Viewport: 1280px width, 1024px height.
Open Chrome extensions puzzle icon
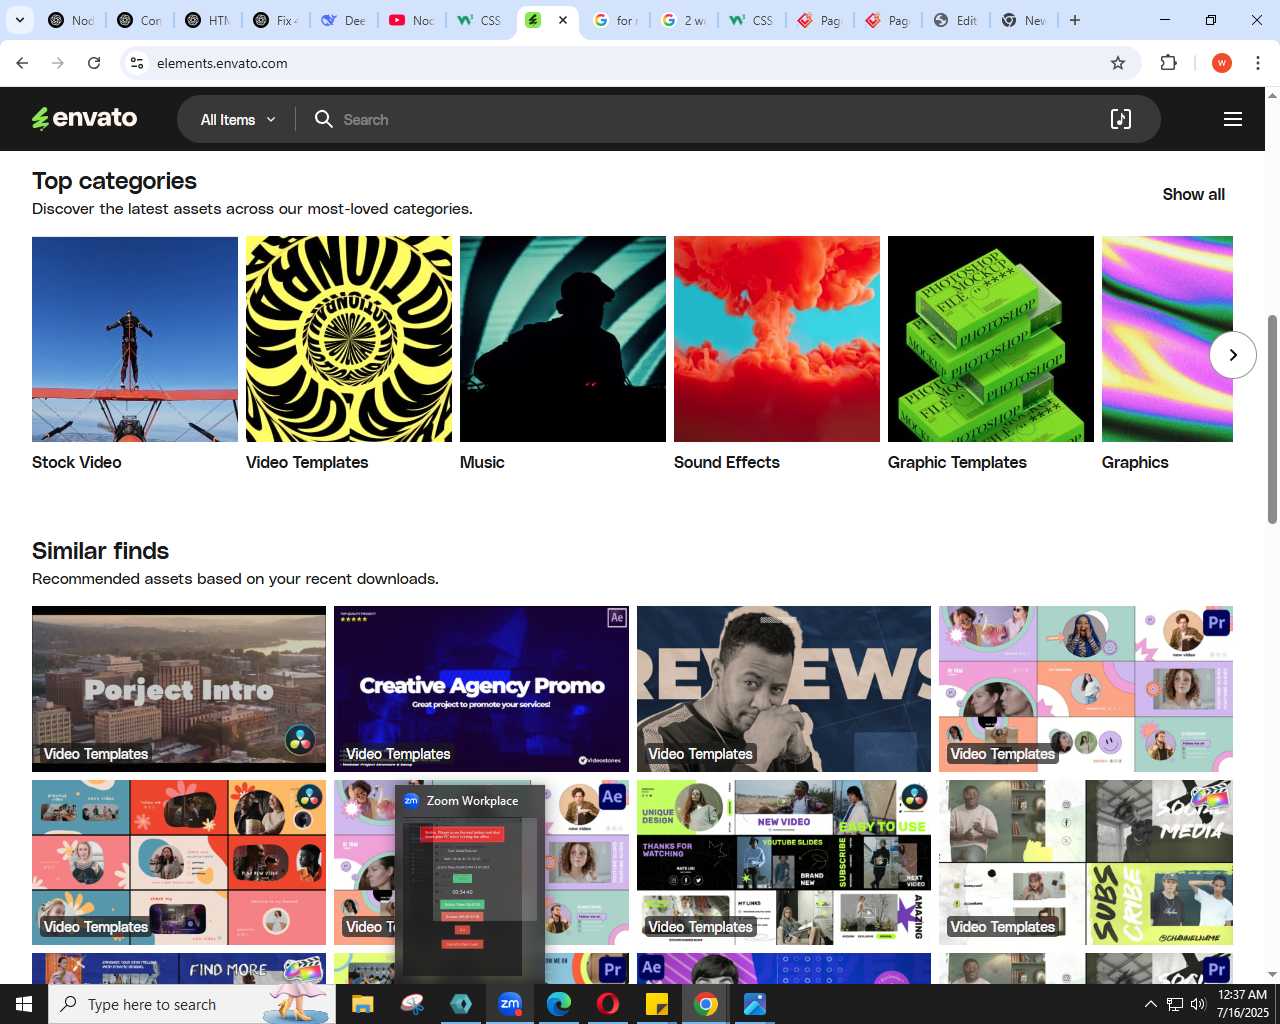pyautogui.click(x=1168, y=63)
